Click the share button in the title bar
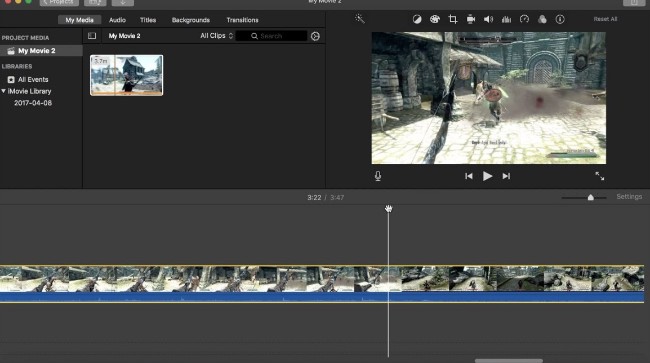650x363 pixels. tap(634, 2)
